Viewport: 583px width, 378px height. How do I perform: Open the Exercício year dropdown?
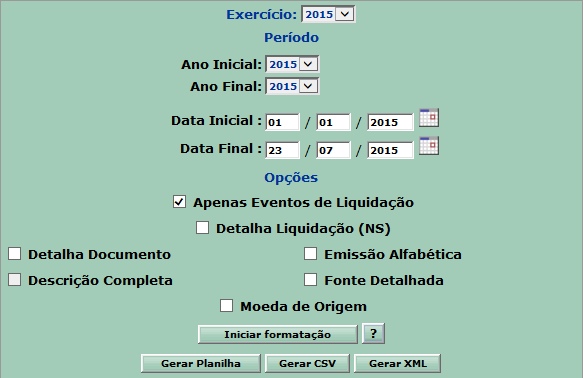328,14
